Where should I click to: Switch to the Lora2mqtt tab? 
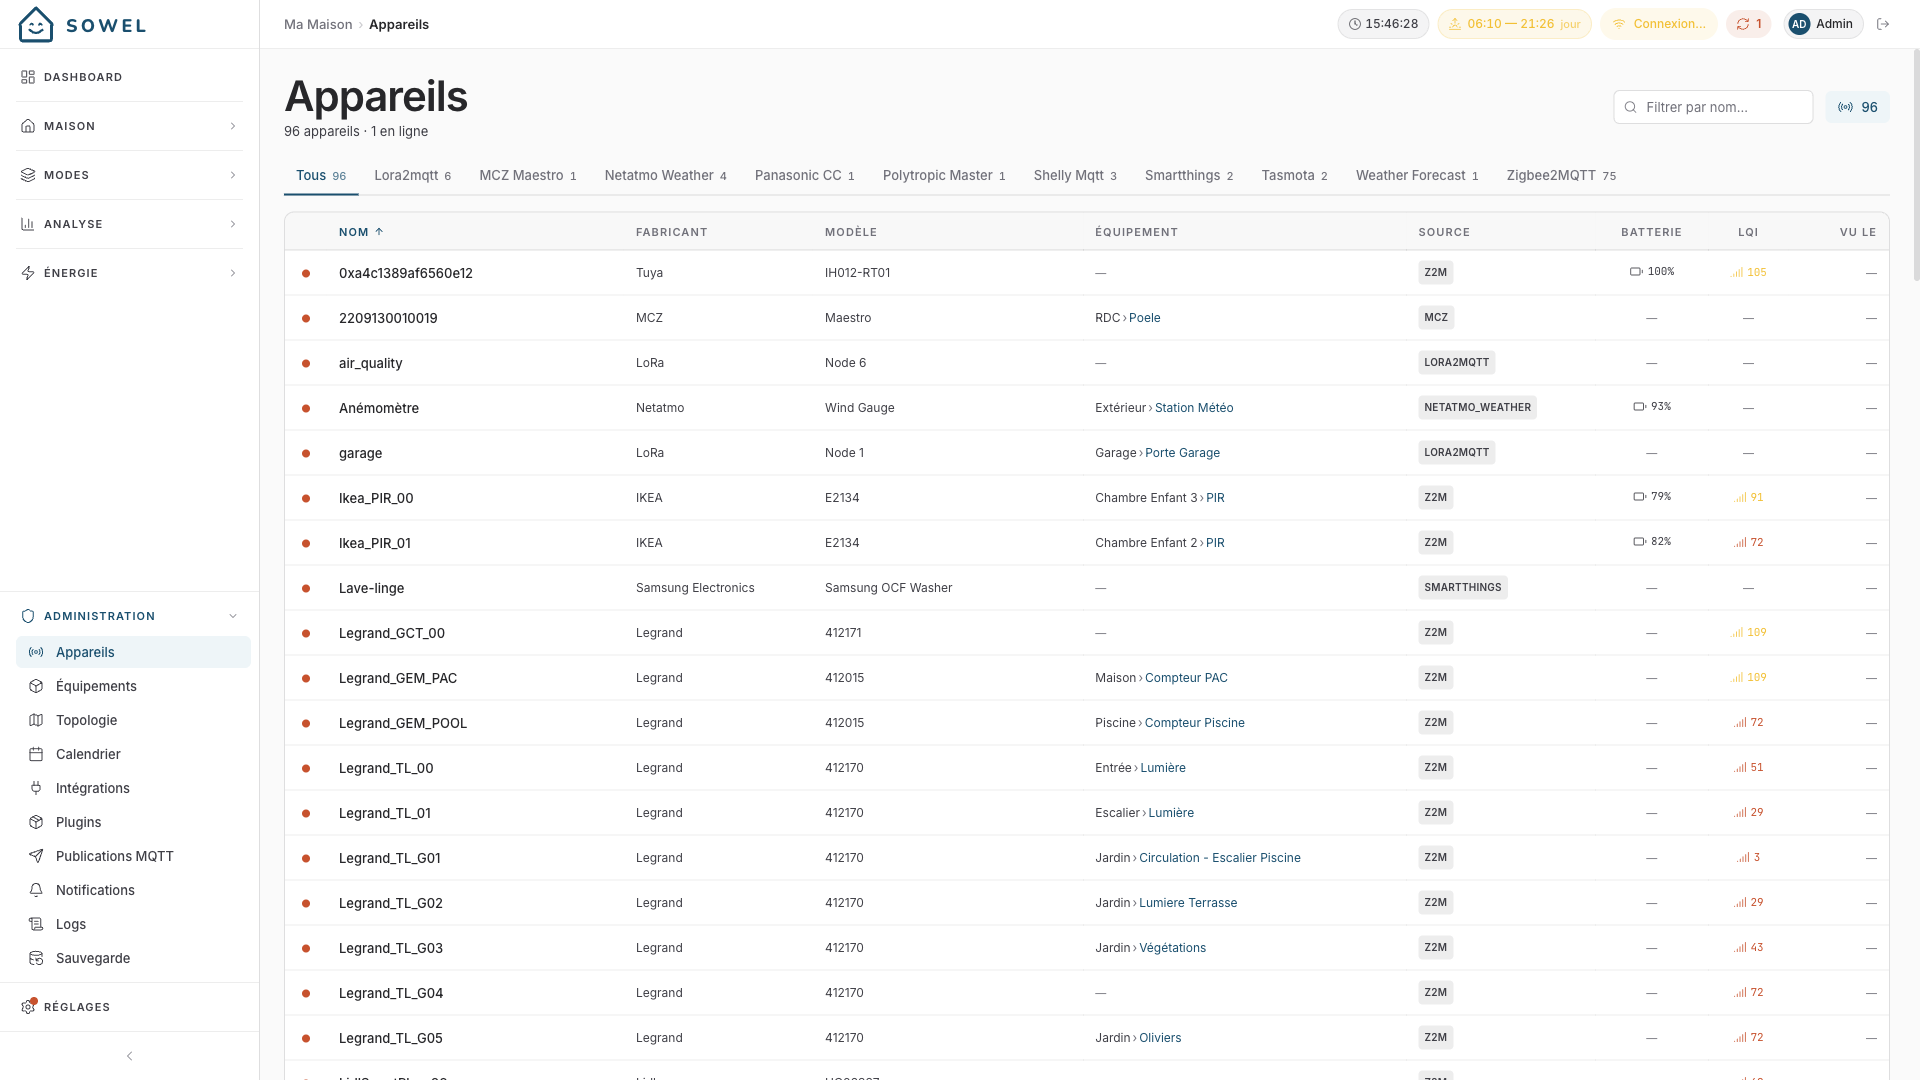pyautogui.click(x=412, y=175)
